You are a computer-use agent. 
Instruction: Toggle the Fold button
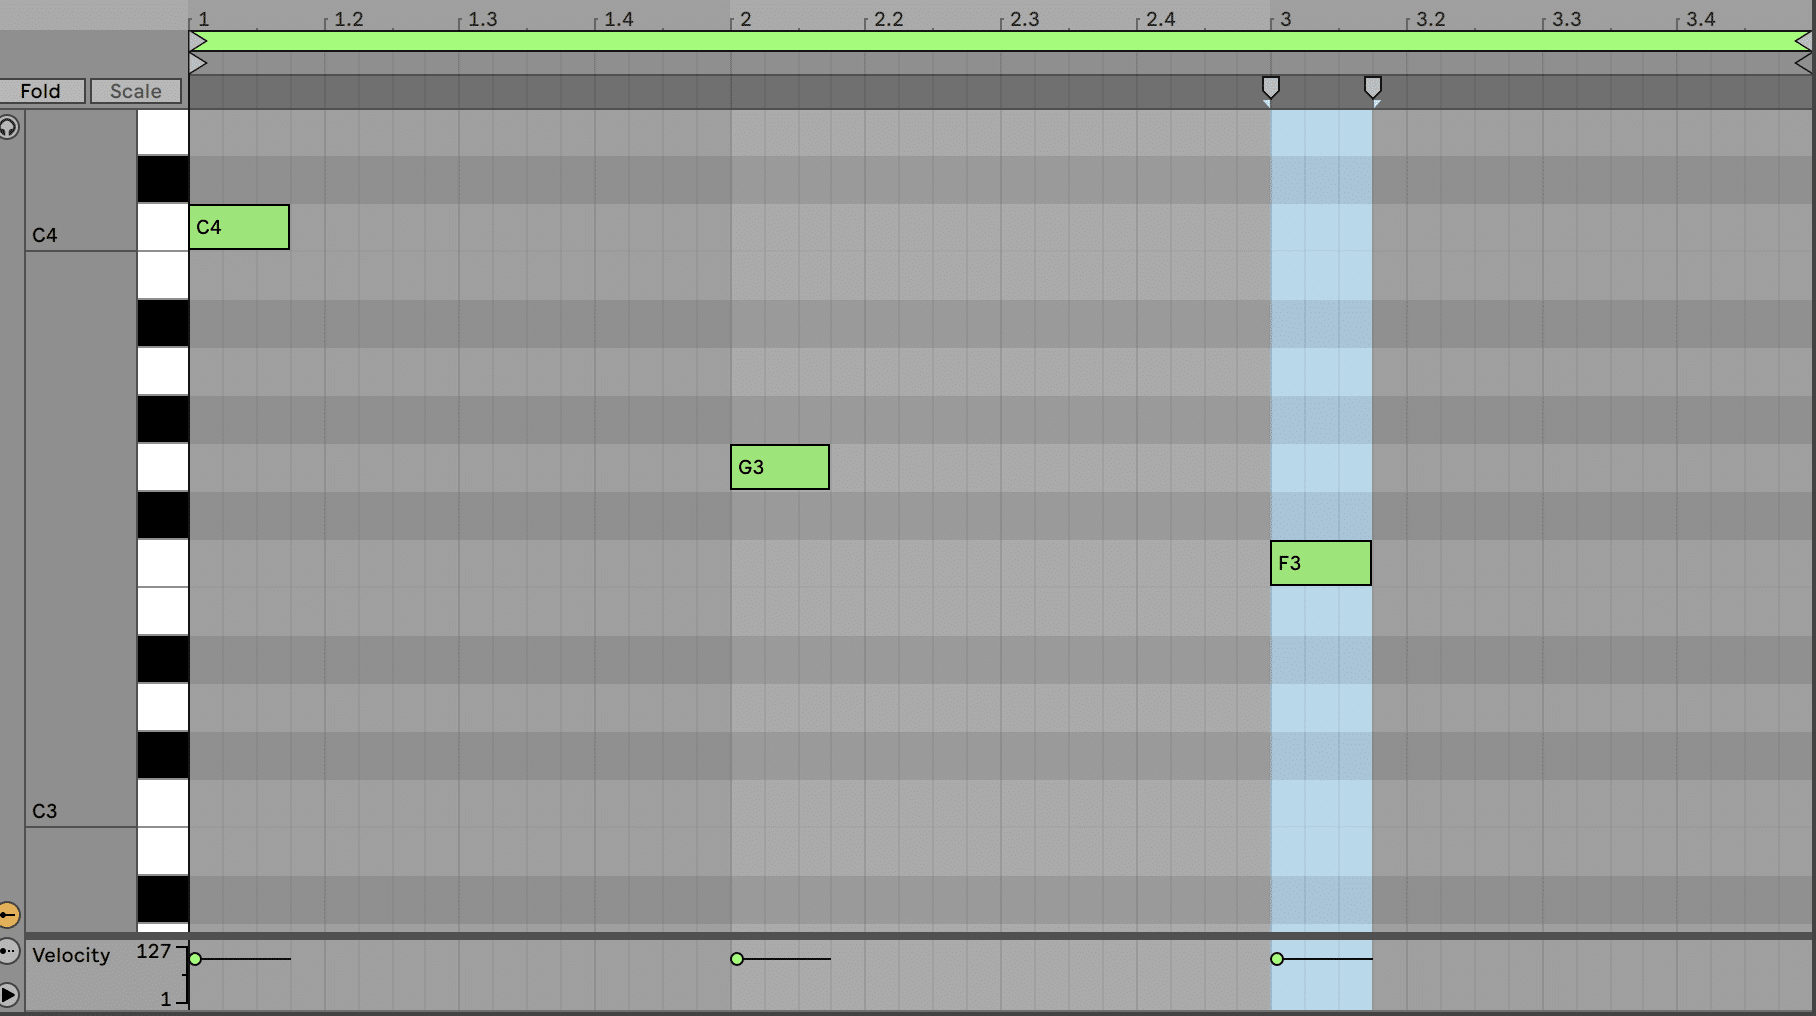coord(41,91)
